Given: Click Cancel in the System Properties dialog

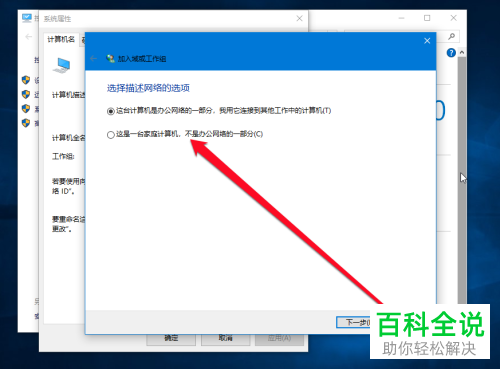Looking at the screenshot, I should point(226,338).
